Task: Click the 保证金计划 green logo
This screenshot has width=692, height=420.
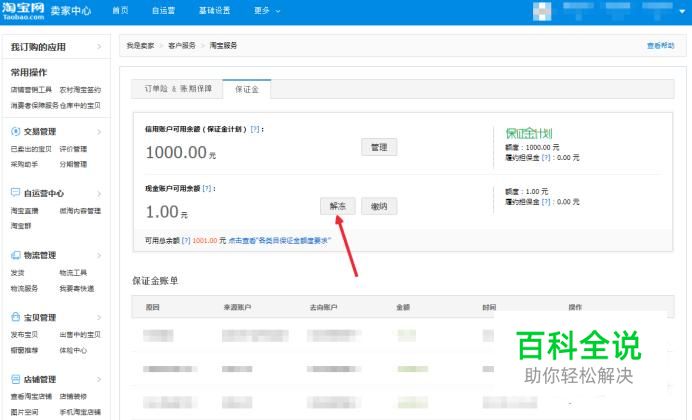Action: click(x=529, y=133)
